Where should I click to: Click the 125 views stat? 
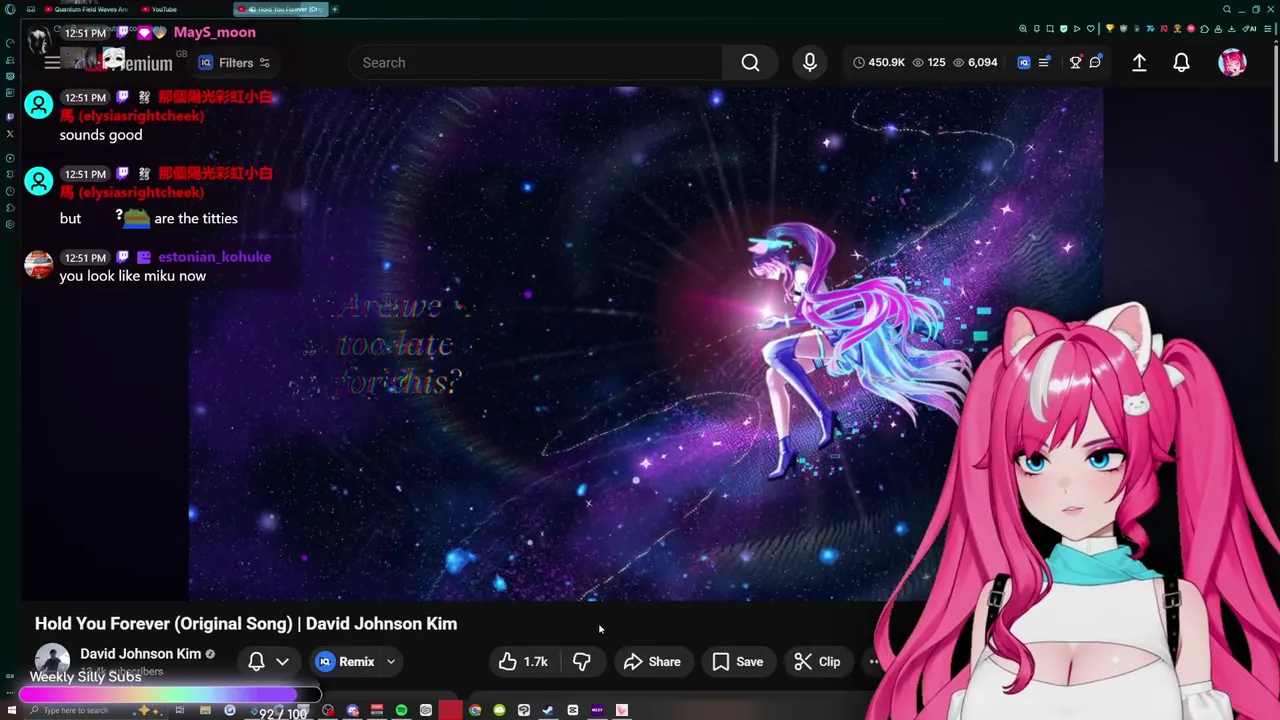(x=927, y=62)
